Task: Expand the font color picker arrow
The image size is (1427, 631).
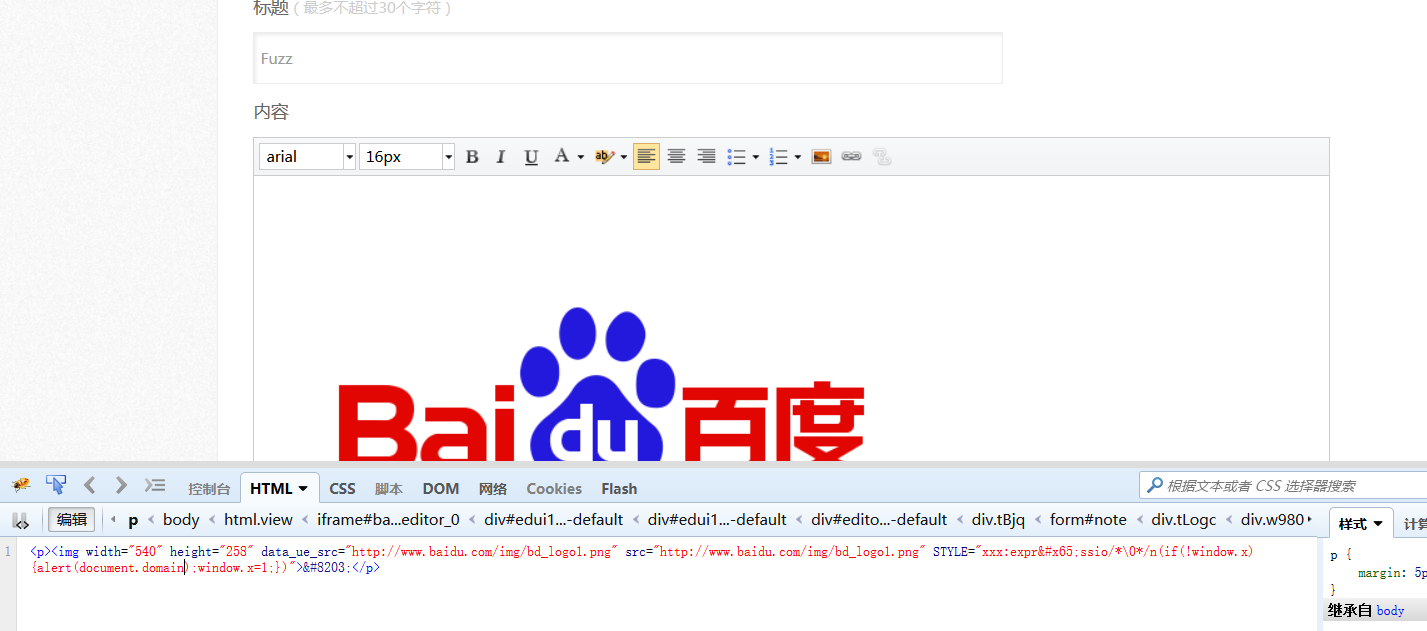Action: click(x=580, y=157)
